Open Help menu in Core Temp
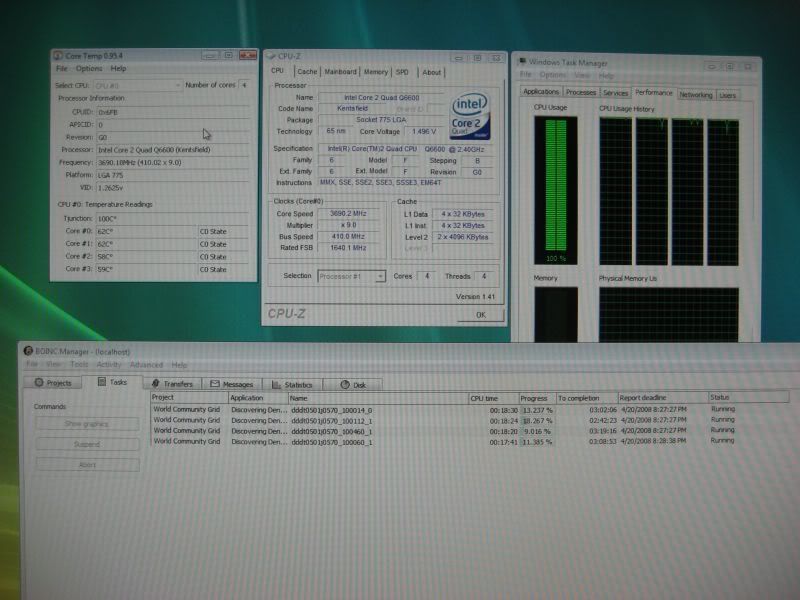This screenshot has width=800, height=600. (118, 68)
